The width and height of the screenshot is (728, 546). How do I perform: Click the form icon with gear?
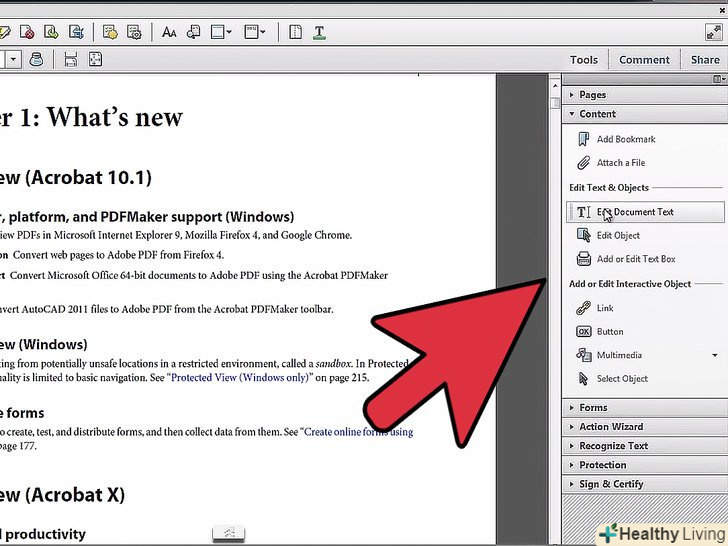pos(134,32)
